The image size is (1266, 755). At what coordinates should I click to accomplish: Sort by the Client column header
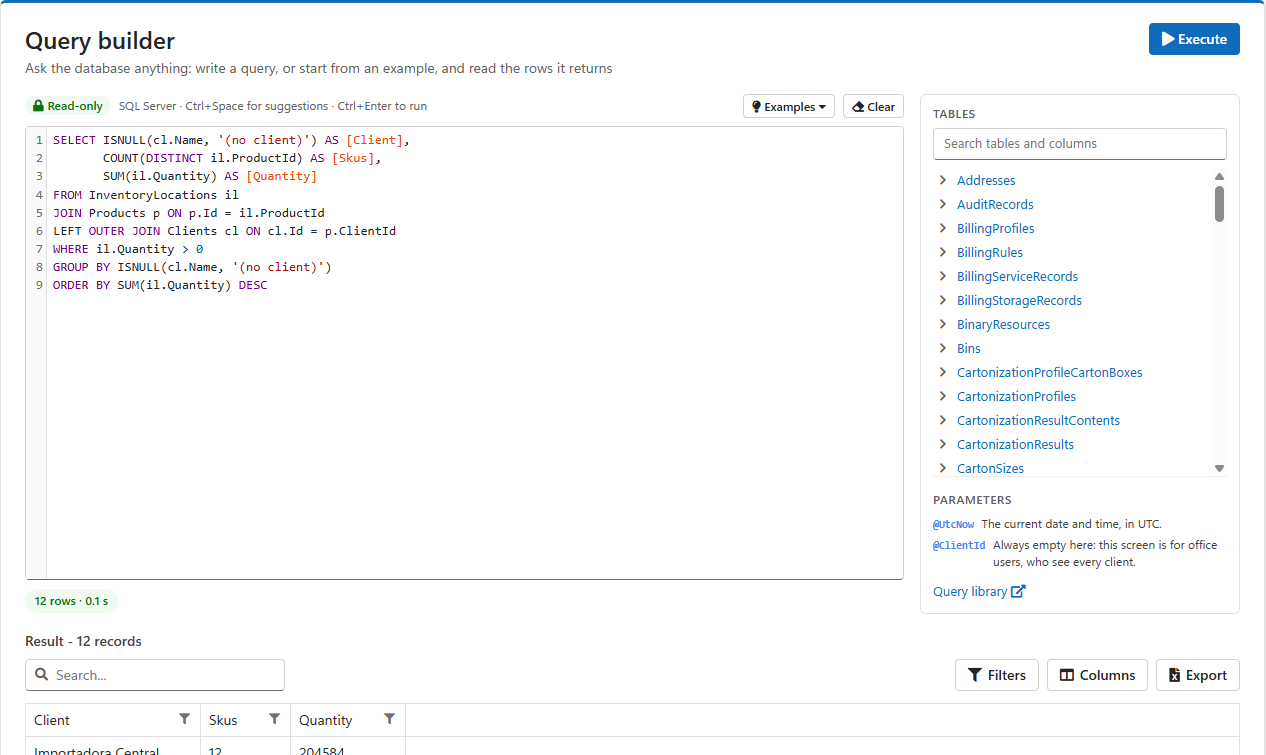52,720
